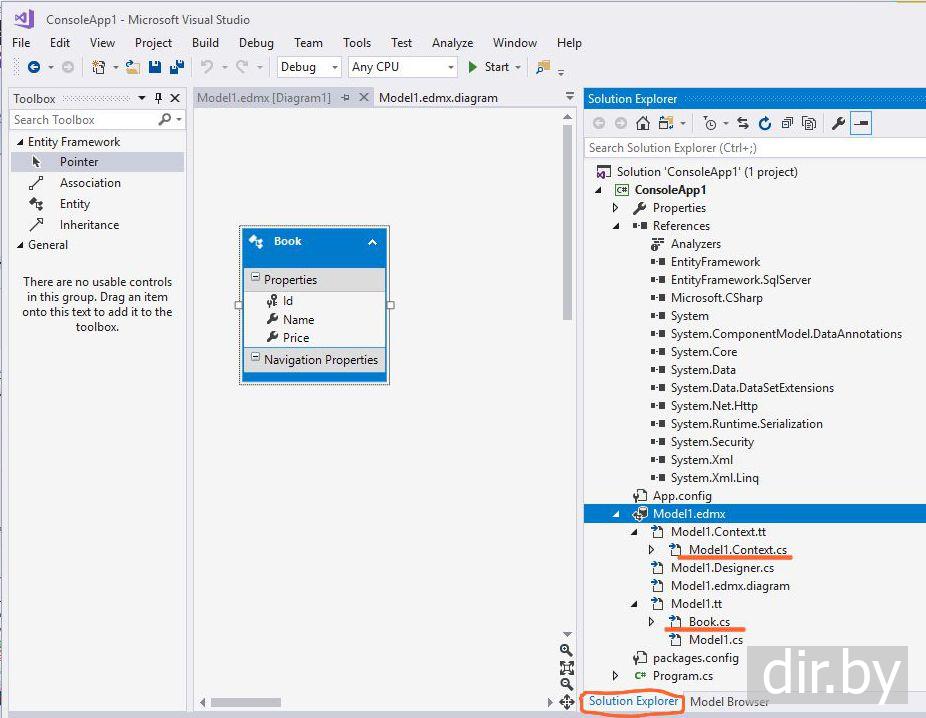This screenshot has height=718, width=926.
Task: Collapse the Properties section of Book entity
Action: pos(255,277)
